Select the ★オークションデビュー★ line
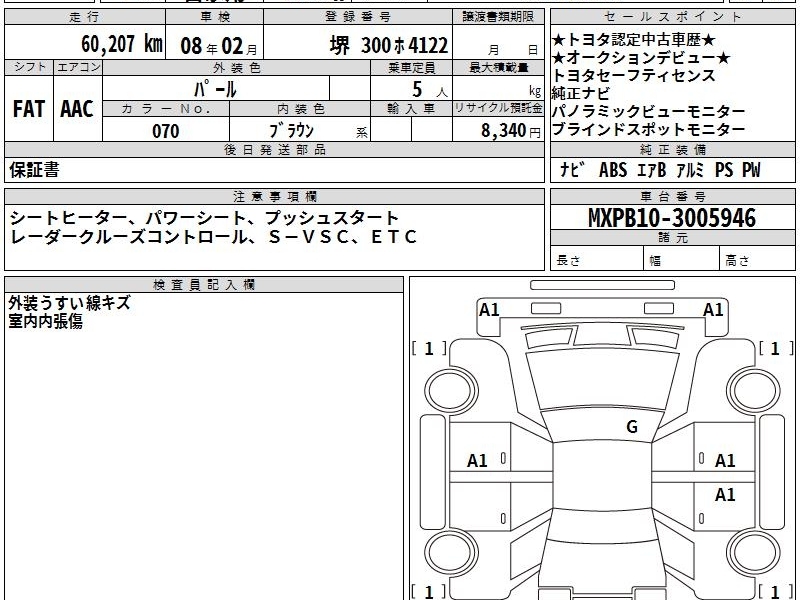The height and width of the screenshot is (600, 800). 641,58
